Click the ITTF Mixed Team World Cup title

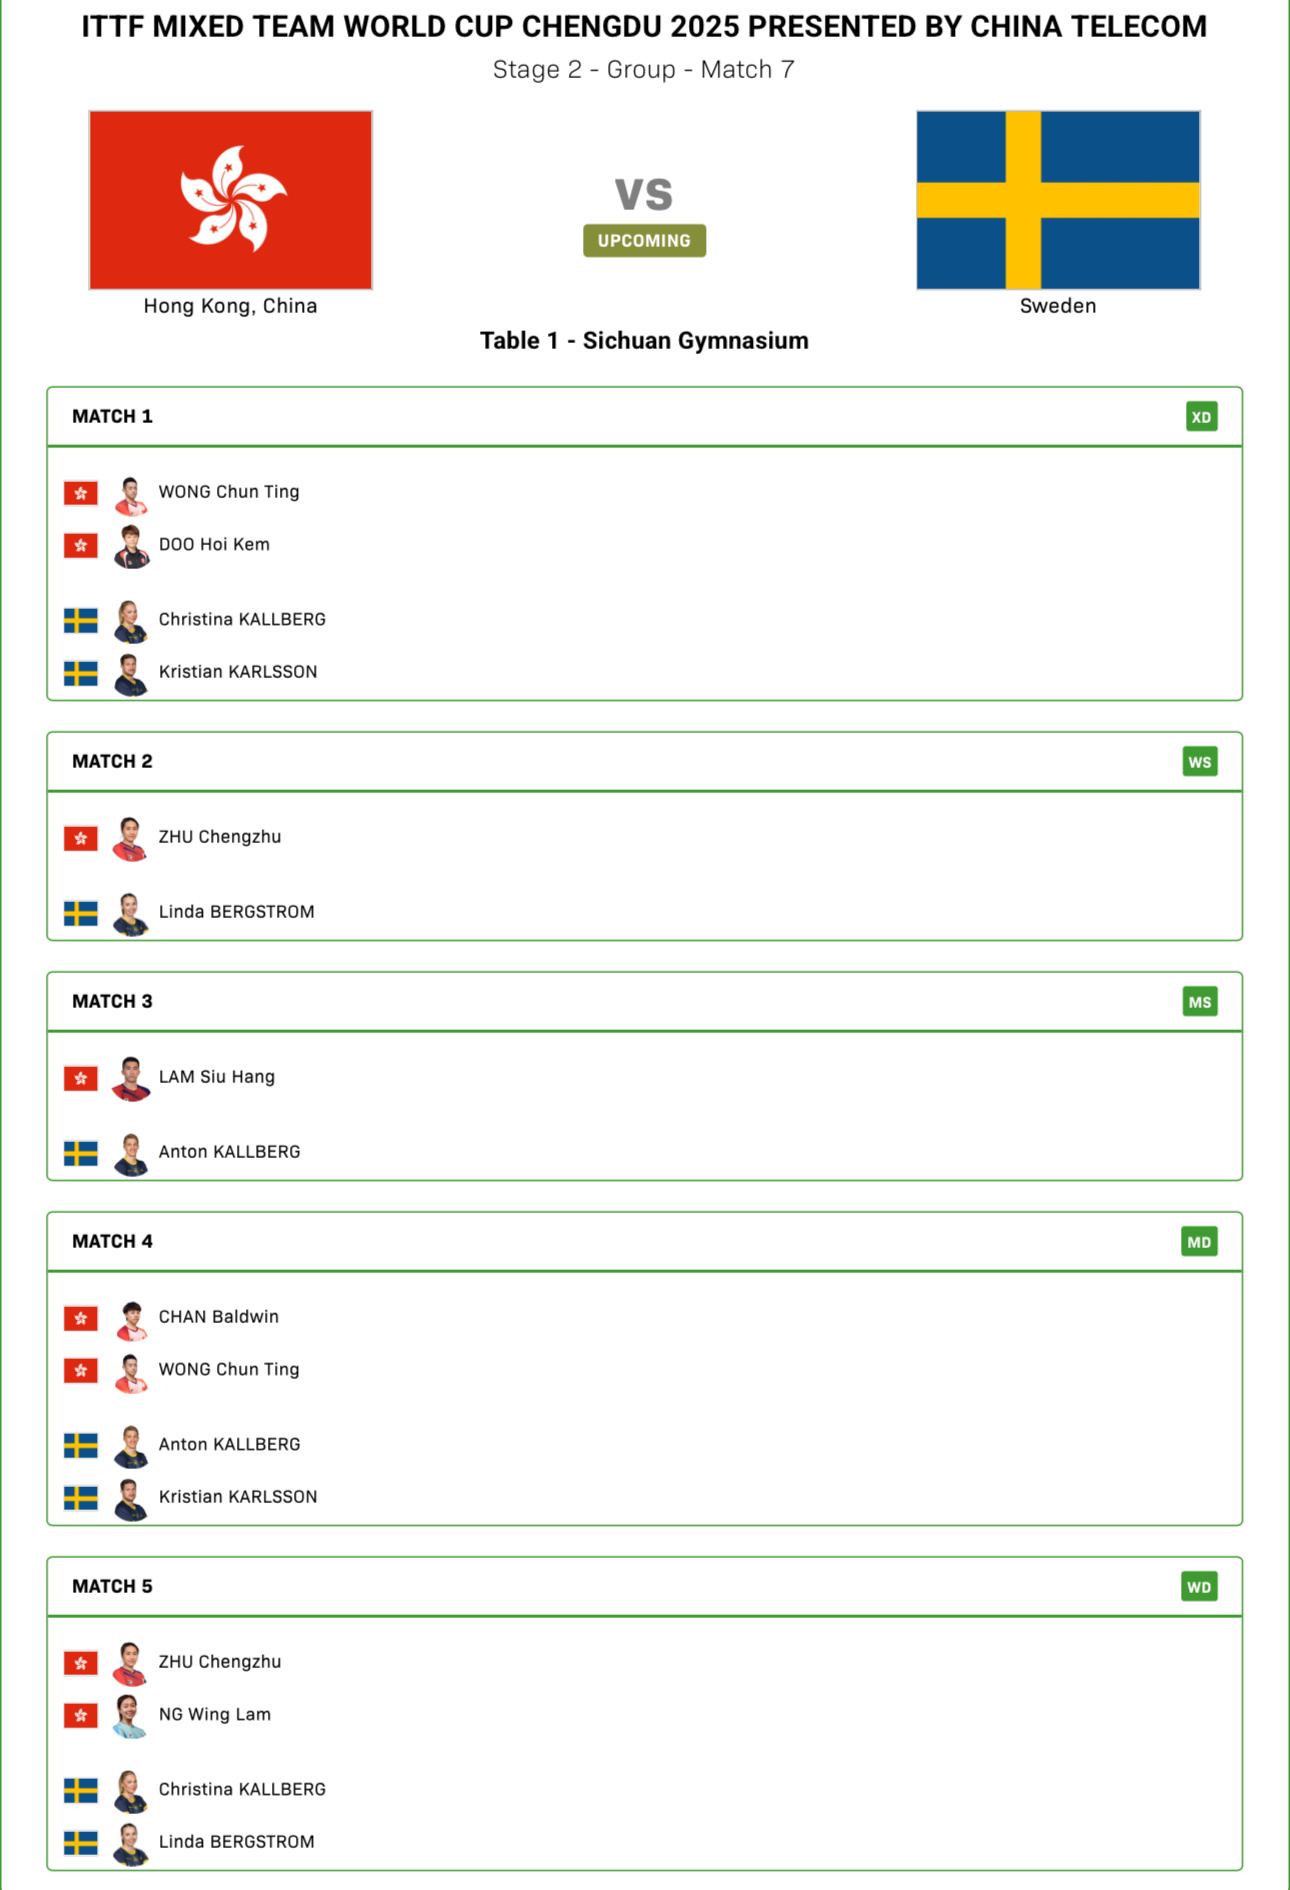point(645,27)
